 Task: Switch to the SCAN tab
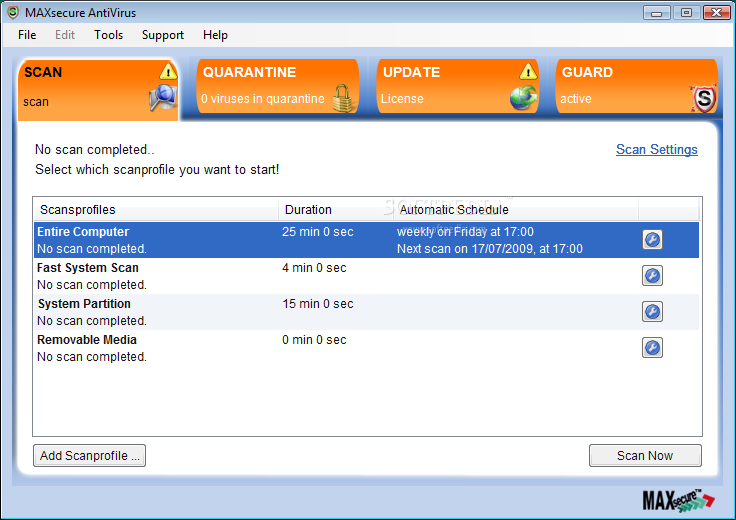[98, 90]
